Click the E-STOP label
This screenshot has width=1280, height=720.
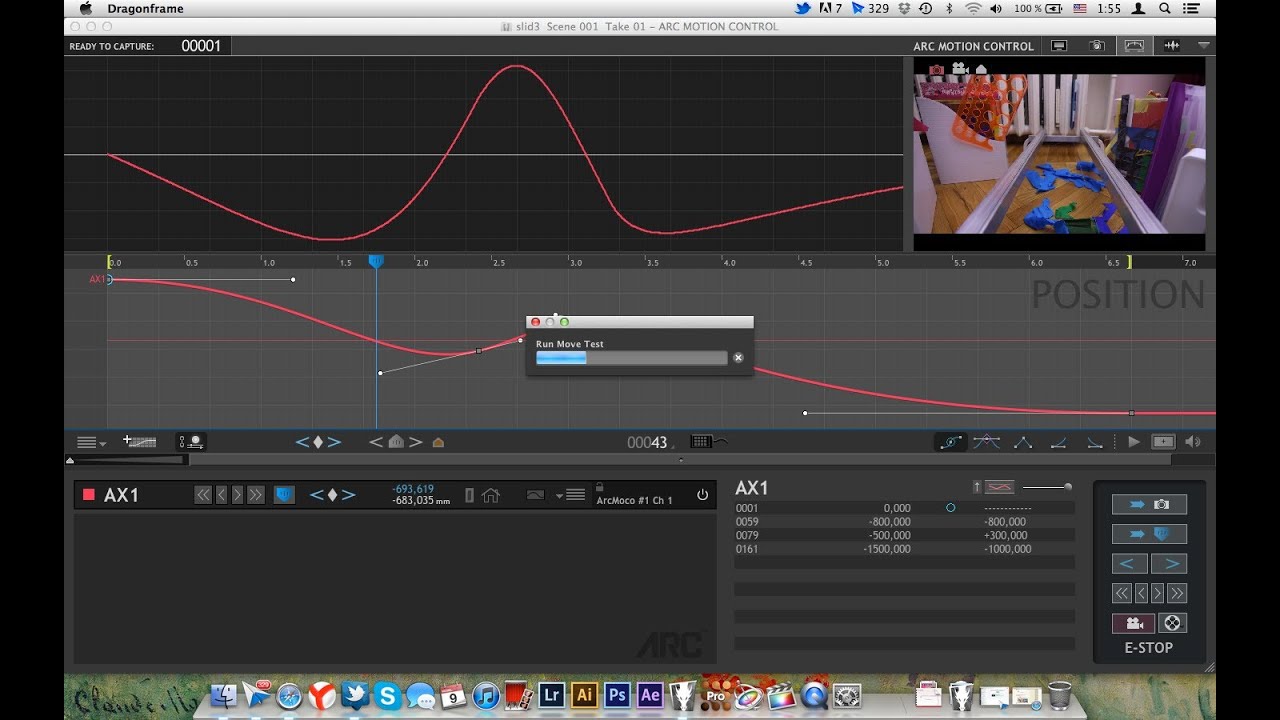click(x=1149, y=647)
